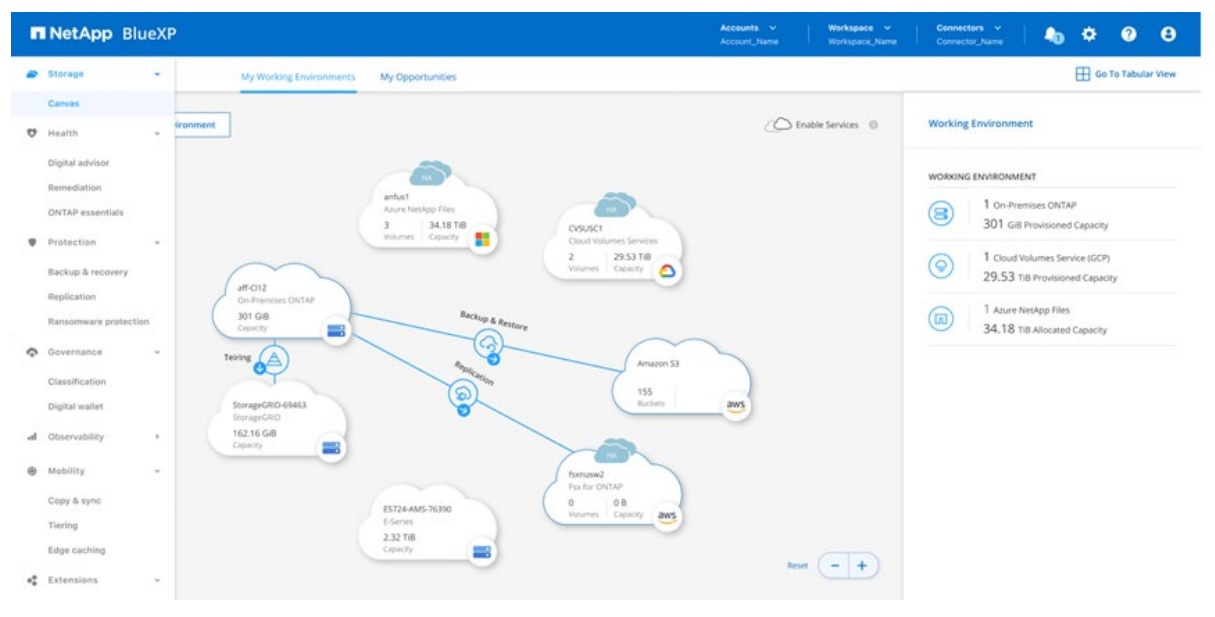Go To Tabular View

1125,74
